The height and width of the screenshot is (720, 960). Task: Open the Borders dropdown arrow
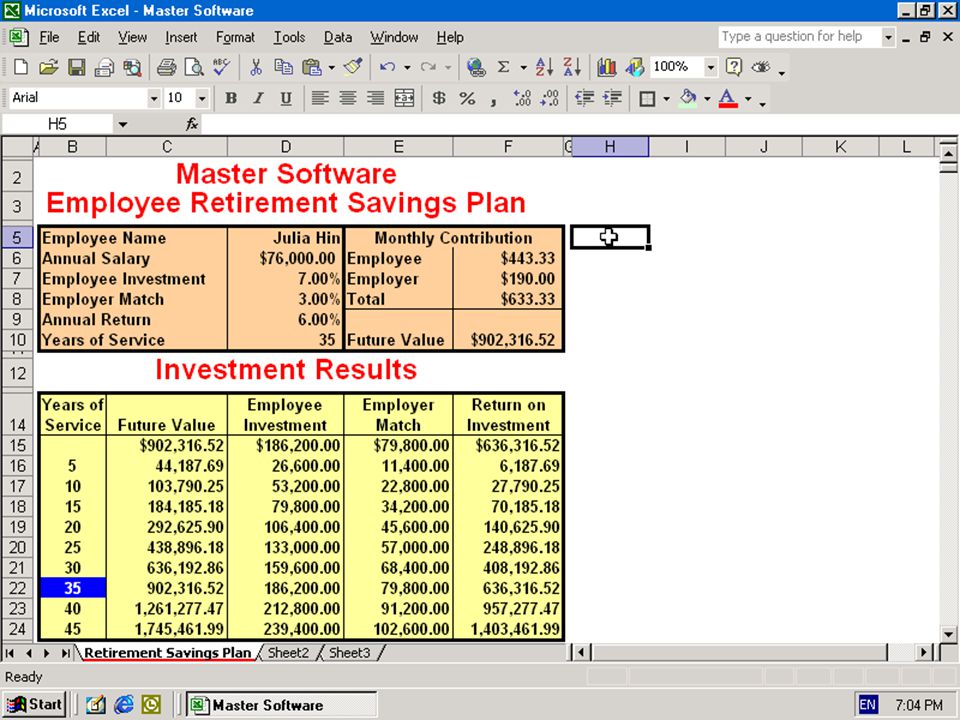[666, 98]
